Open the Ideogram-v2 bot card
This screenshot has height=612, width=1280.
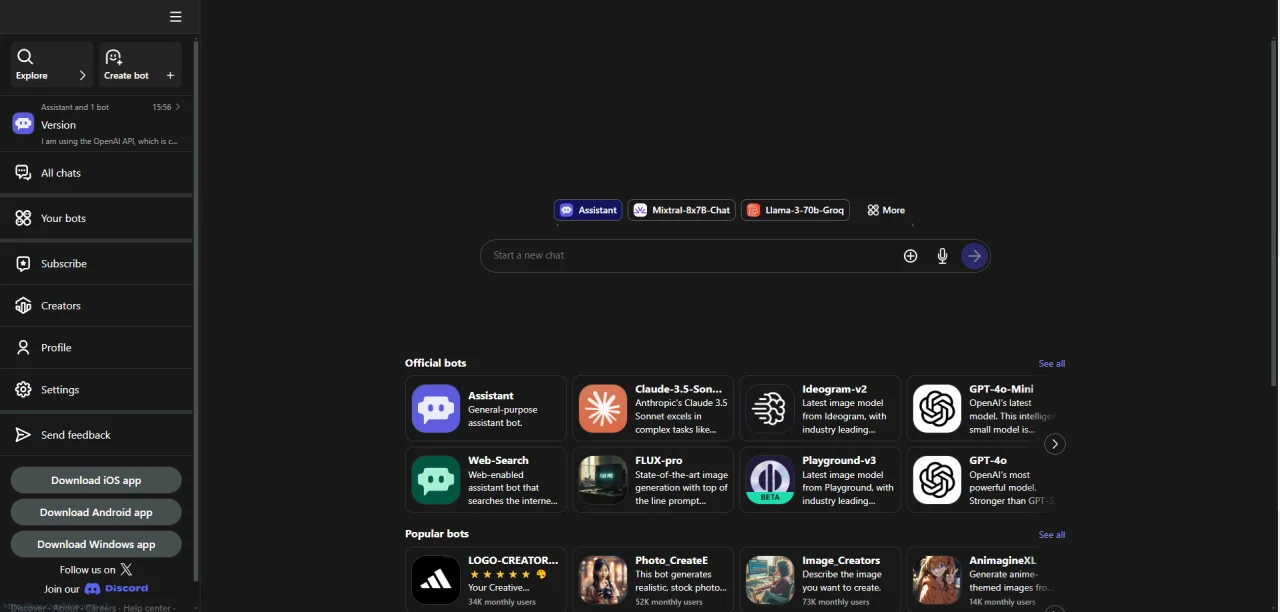tap(820, 408)
